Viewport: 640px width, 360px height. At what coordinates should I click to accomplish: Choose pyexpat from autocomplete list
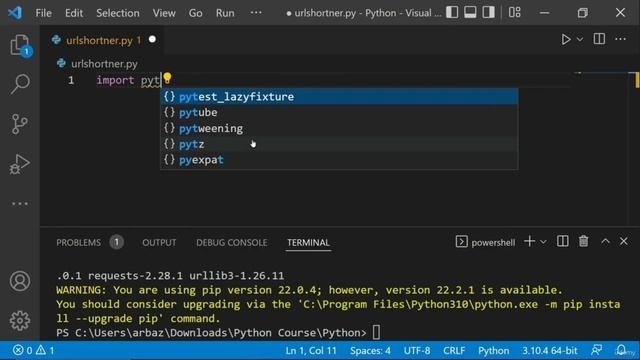click(x=339, y=160)
